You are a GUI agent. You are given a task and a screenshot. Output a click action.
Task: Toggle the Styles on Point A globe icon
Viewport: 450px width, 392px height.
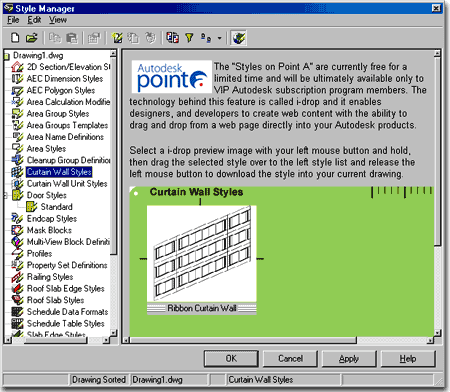tap(239, 38)
